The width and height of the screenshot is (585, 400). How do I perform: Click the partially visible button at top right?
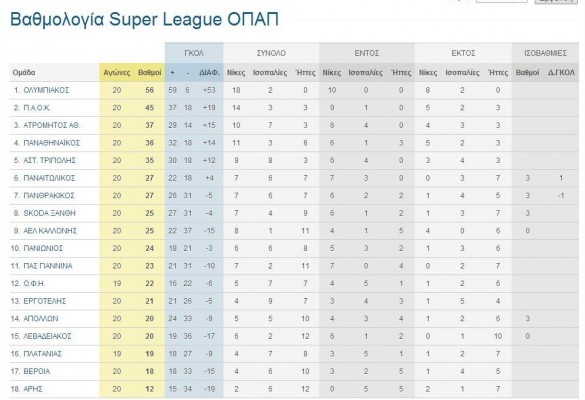[x=556, y=1]
